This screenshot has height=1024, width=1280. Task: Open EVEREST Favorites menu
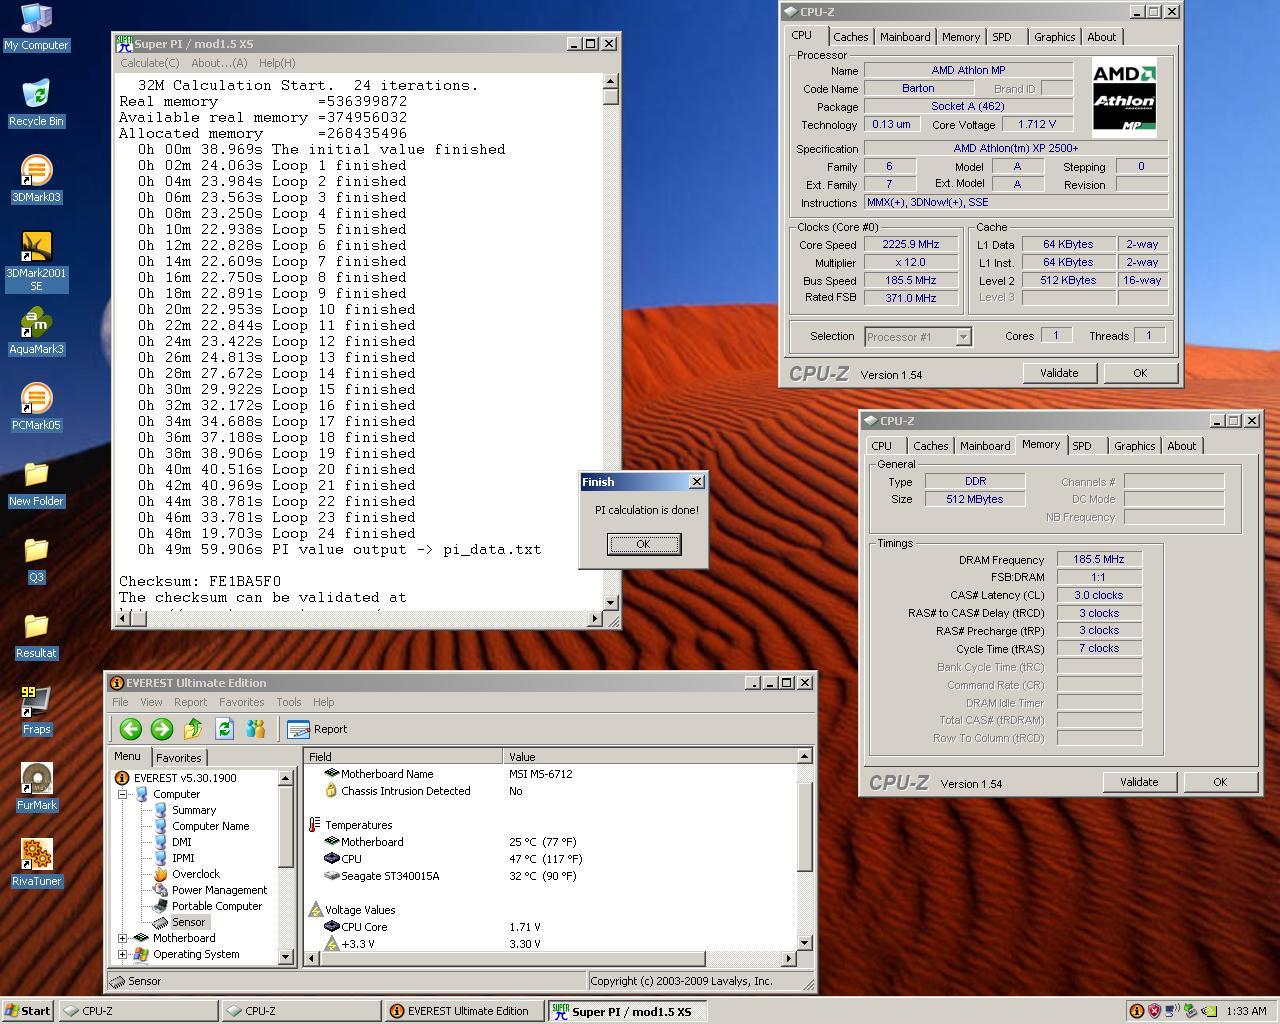pos(241,702)
